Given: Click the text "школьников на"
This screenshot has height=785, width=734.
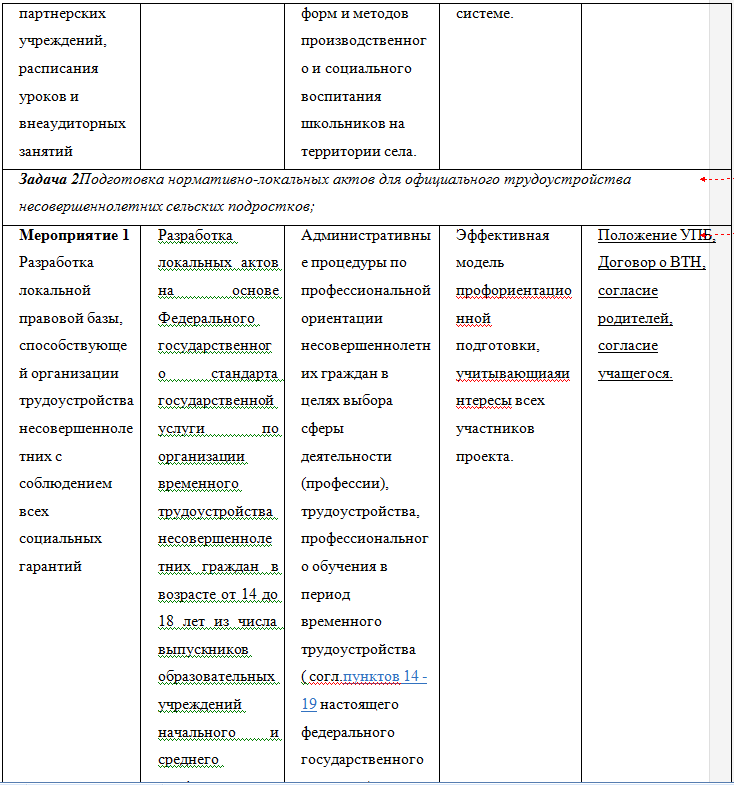Looking at the screenshot, I should 352,124.
